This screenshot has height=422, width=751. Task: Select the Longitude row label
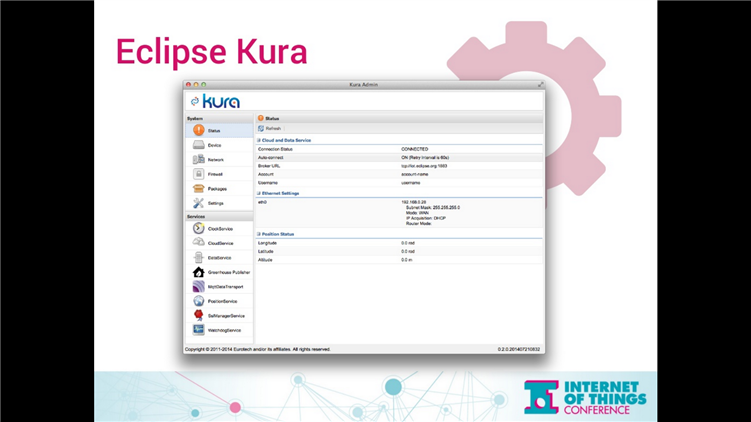tap(267, 243)
